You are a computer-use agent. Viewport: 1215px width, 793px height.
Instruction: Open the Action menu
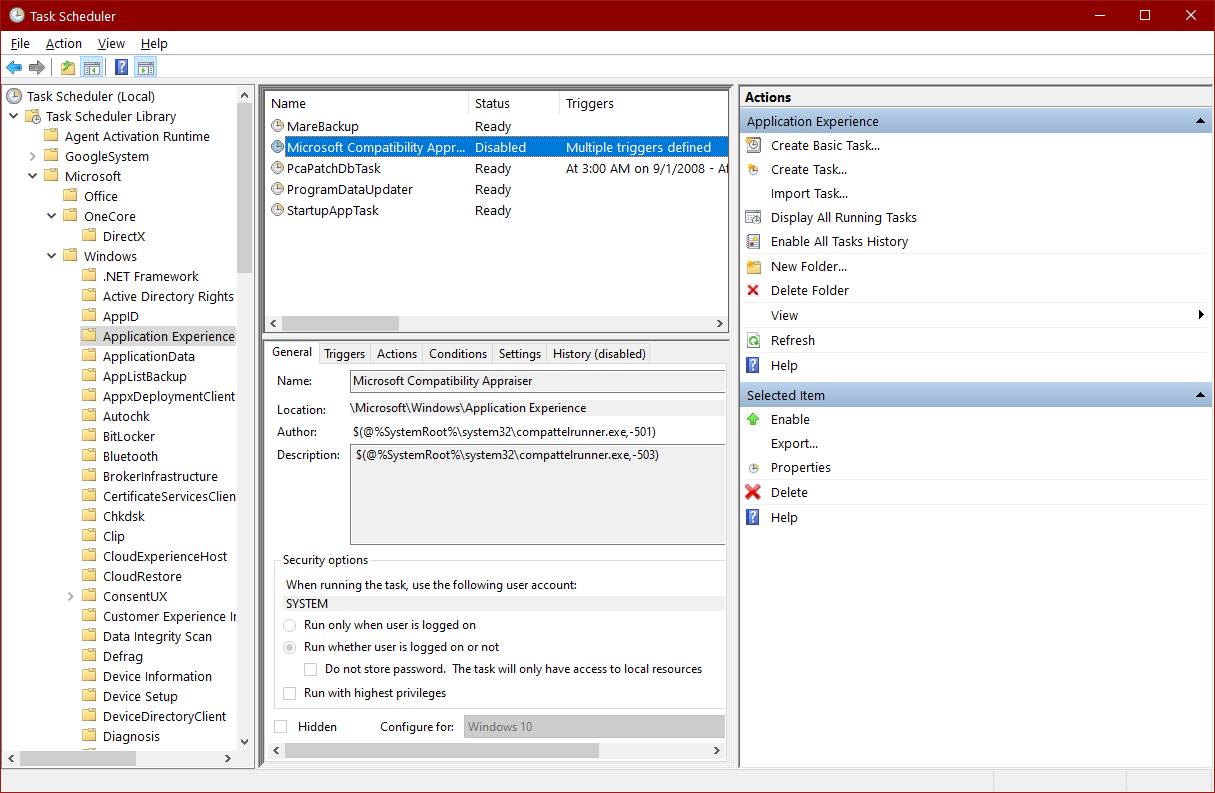tap(64, 43)
